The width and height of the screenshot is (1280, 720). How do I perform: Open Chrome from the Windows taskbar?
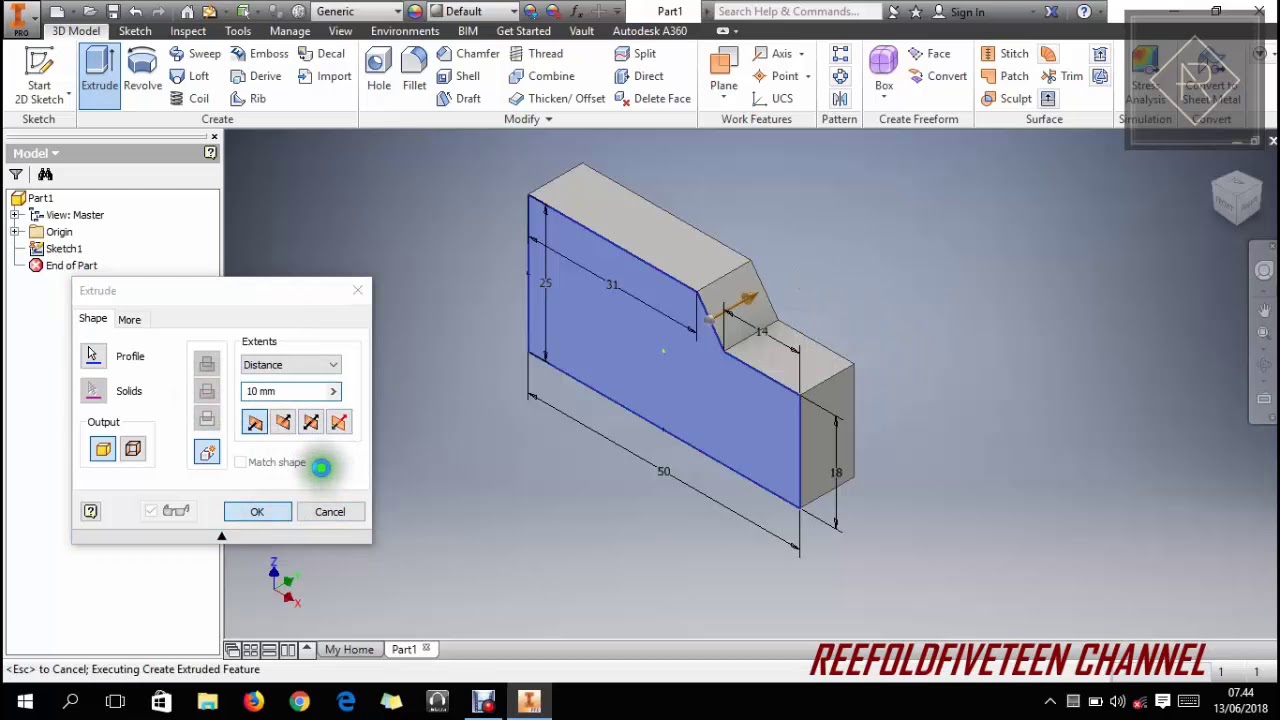[300, 702]
